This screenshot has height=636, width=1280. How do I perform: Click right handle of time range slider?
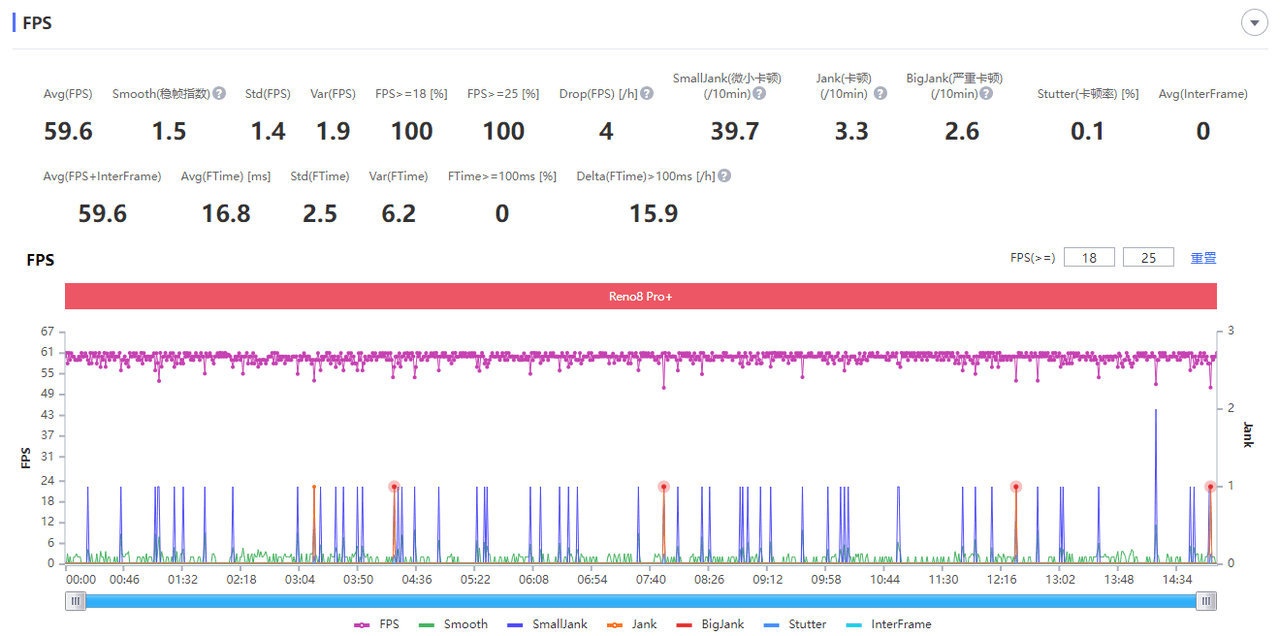1208,601
